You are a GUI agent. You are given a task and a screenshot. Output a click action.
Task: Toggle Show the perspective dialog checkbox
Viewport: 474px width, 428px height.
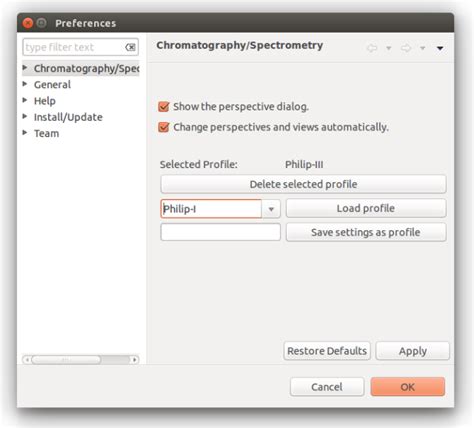pyautogui.click(x=164, y=107)
